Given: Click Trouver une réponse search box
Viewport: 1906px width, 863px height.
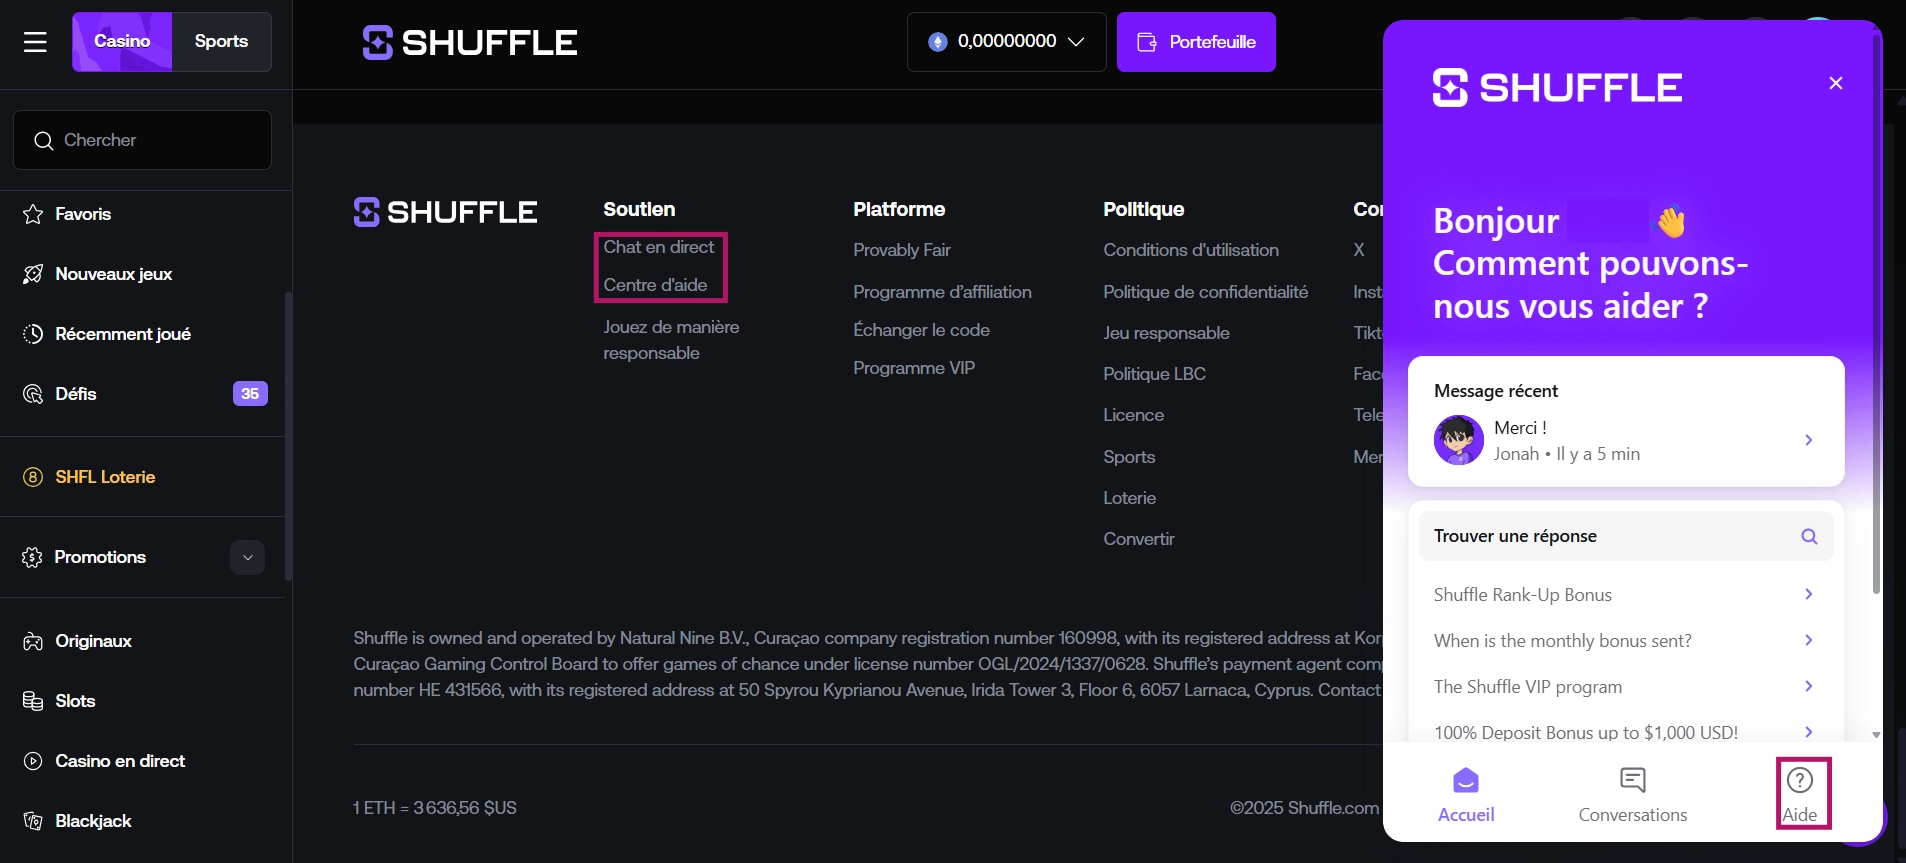Looking at the screenshot, I should [x=1626, y=536].
